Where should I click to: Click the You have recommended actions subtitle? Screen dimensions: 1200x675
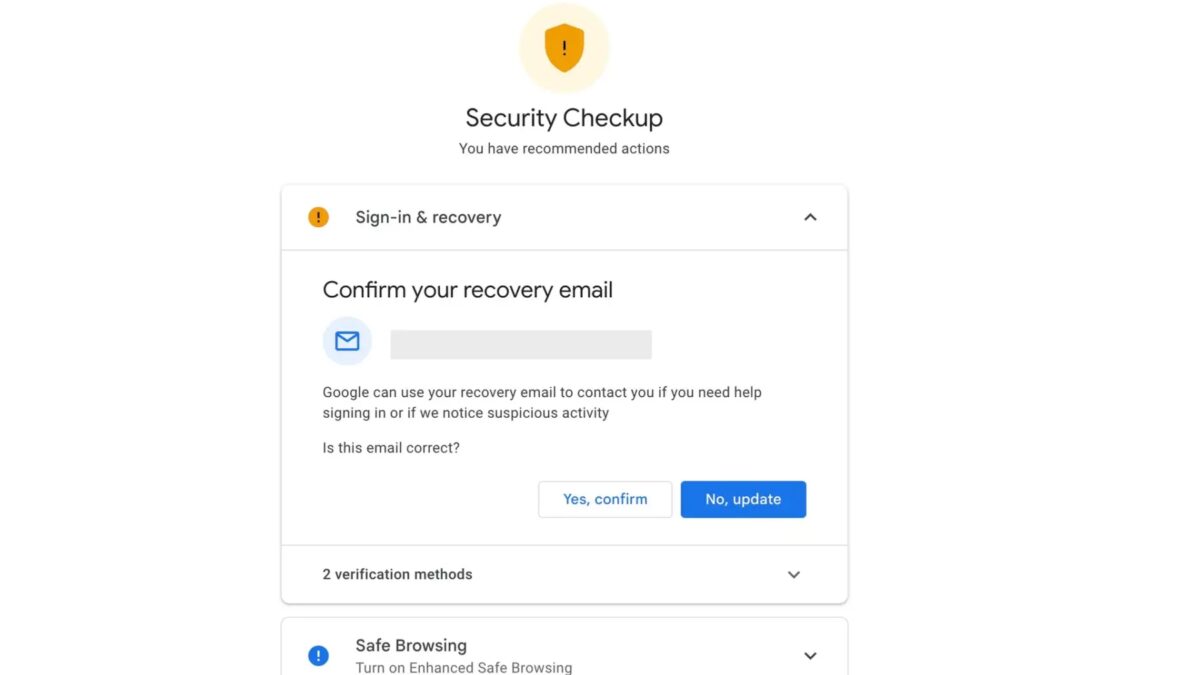tap(563, 148)
